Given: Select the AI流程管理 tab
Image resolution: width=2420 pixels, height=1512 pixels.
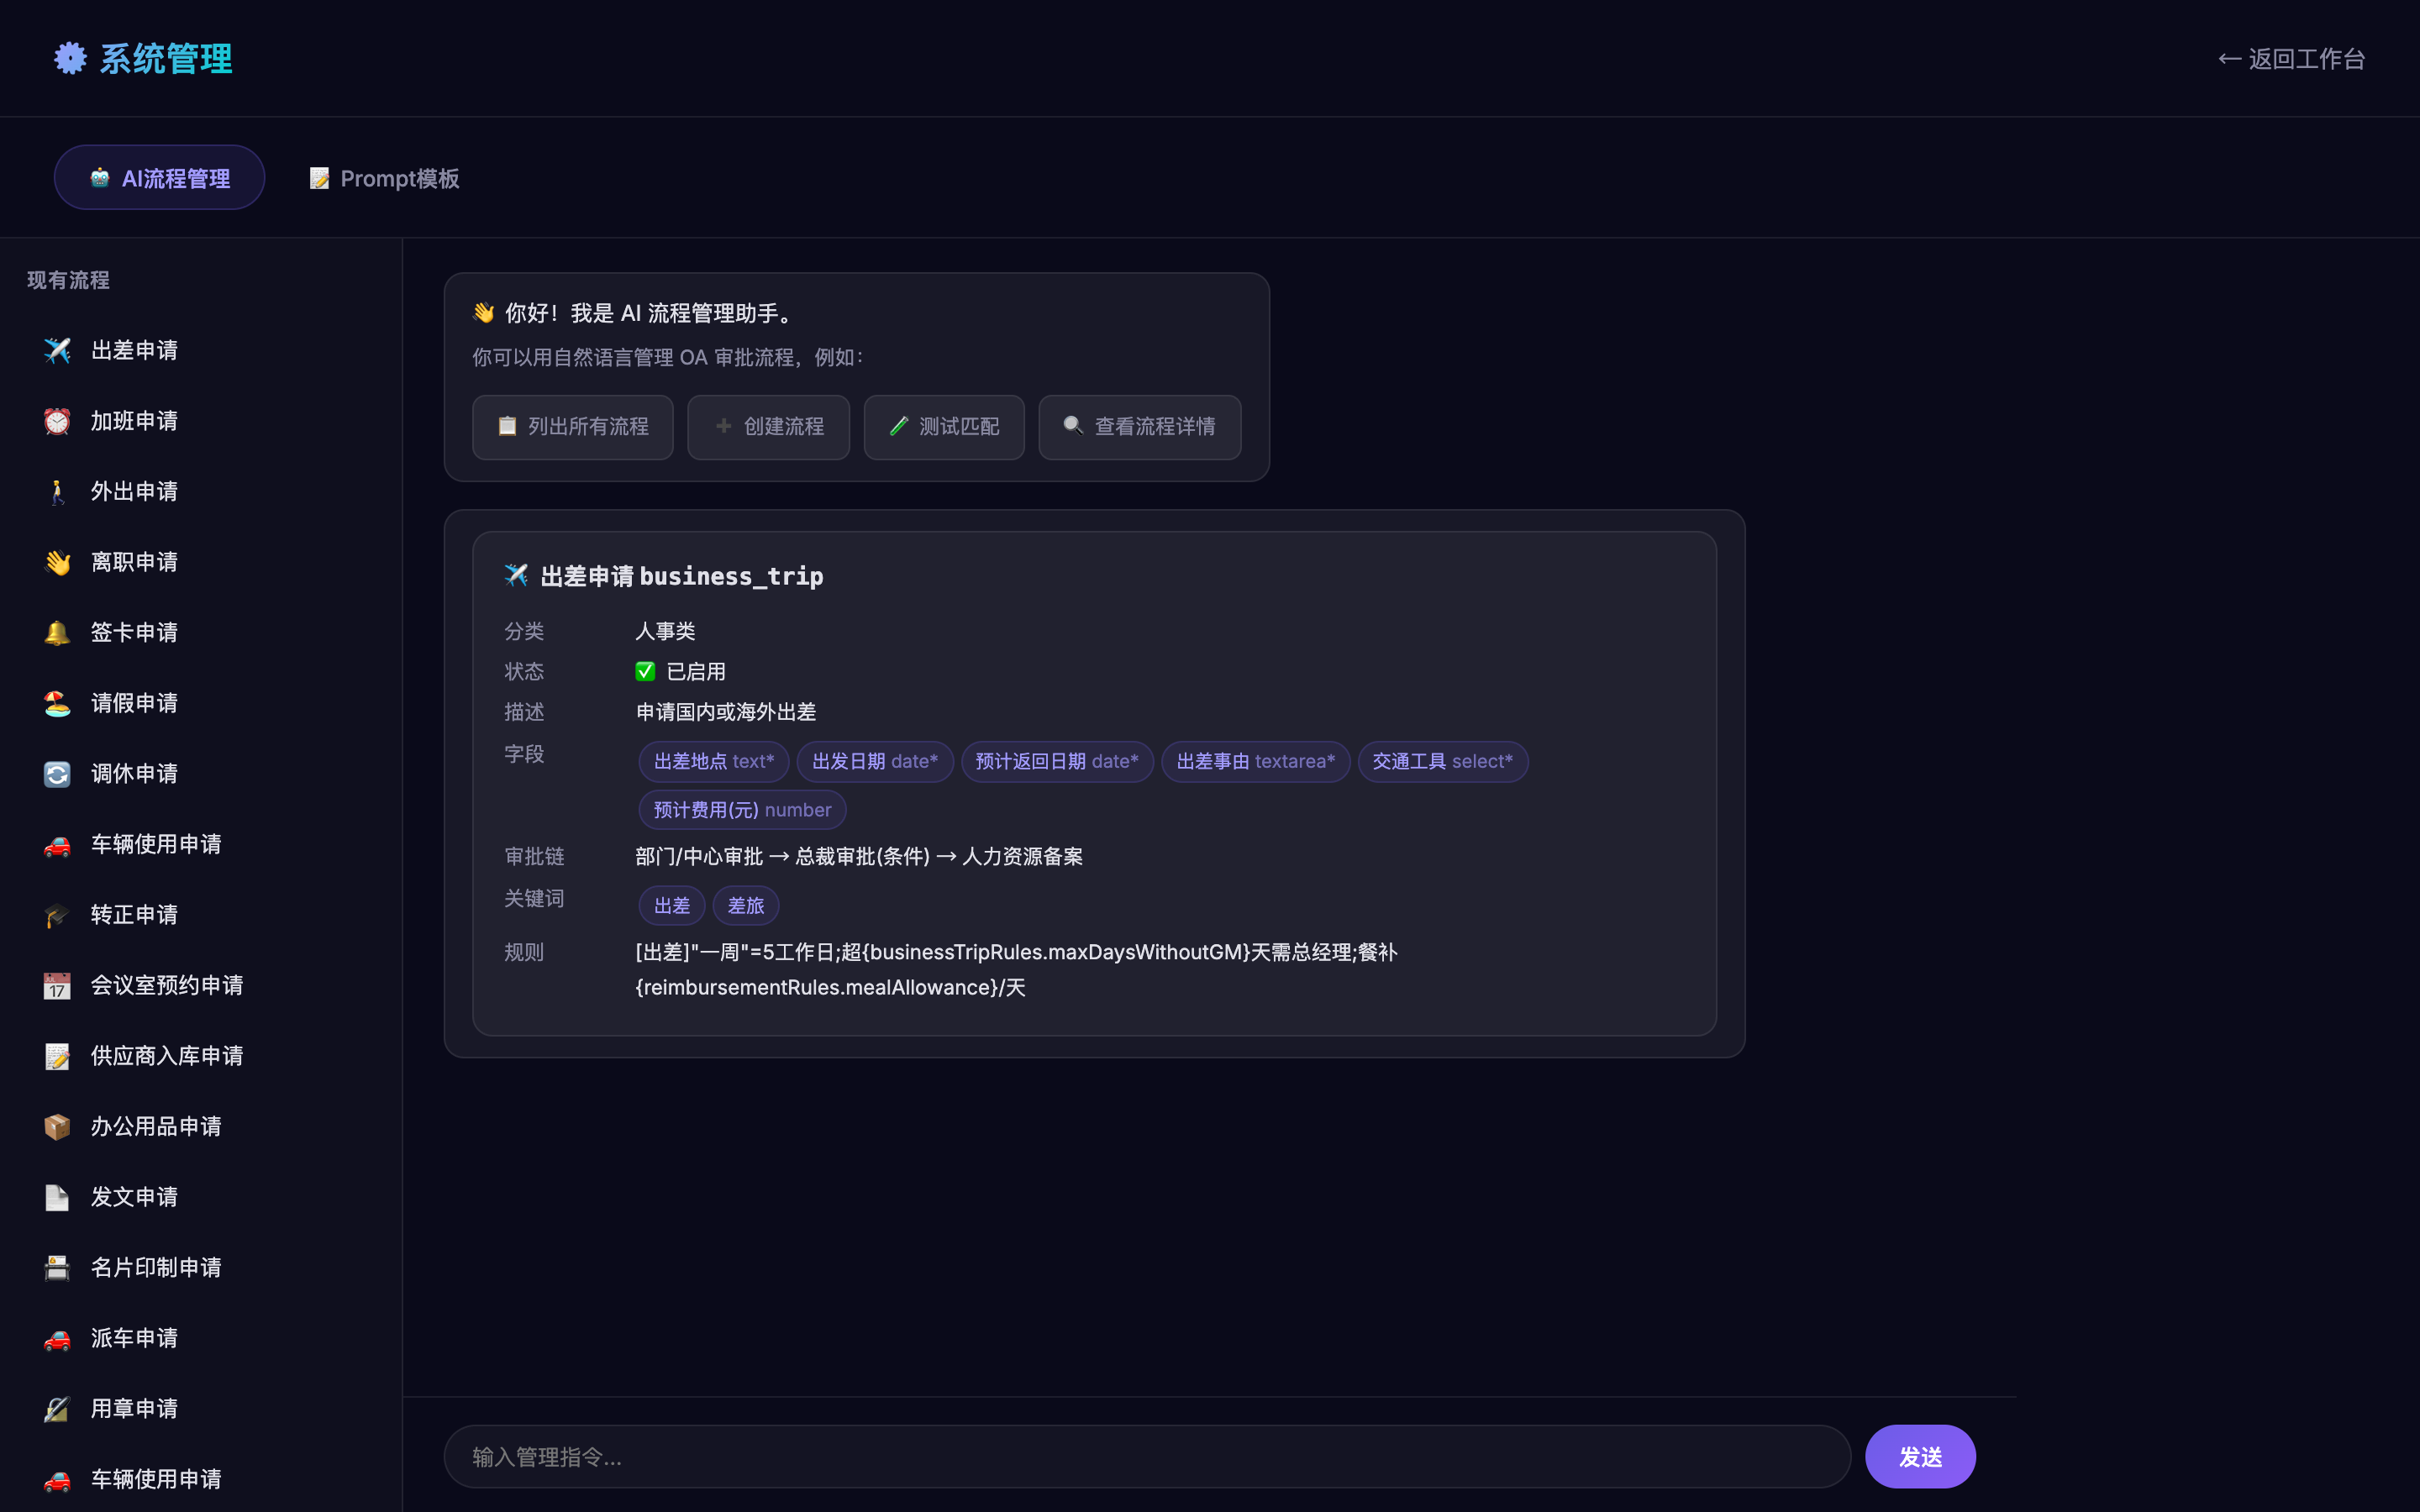Looking at the screenshot, I should [159, 177].
